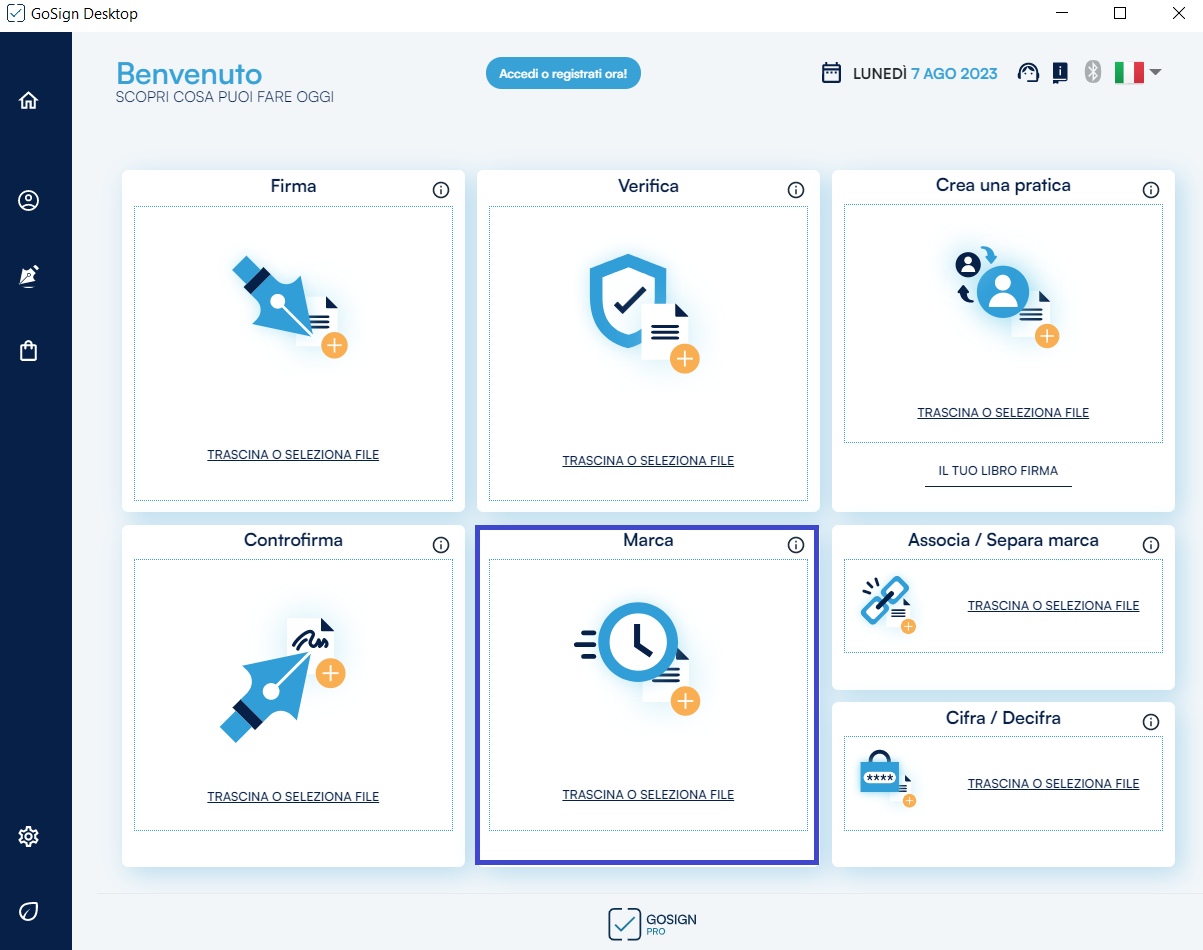This screenshot has width=1203, height=950.
Task: Click the Bluetooth icon in header
Action: click(1093, 72)
